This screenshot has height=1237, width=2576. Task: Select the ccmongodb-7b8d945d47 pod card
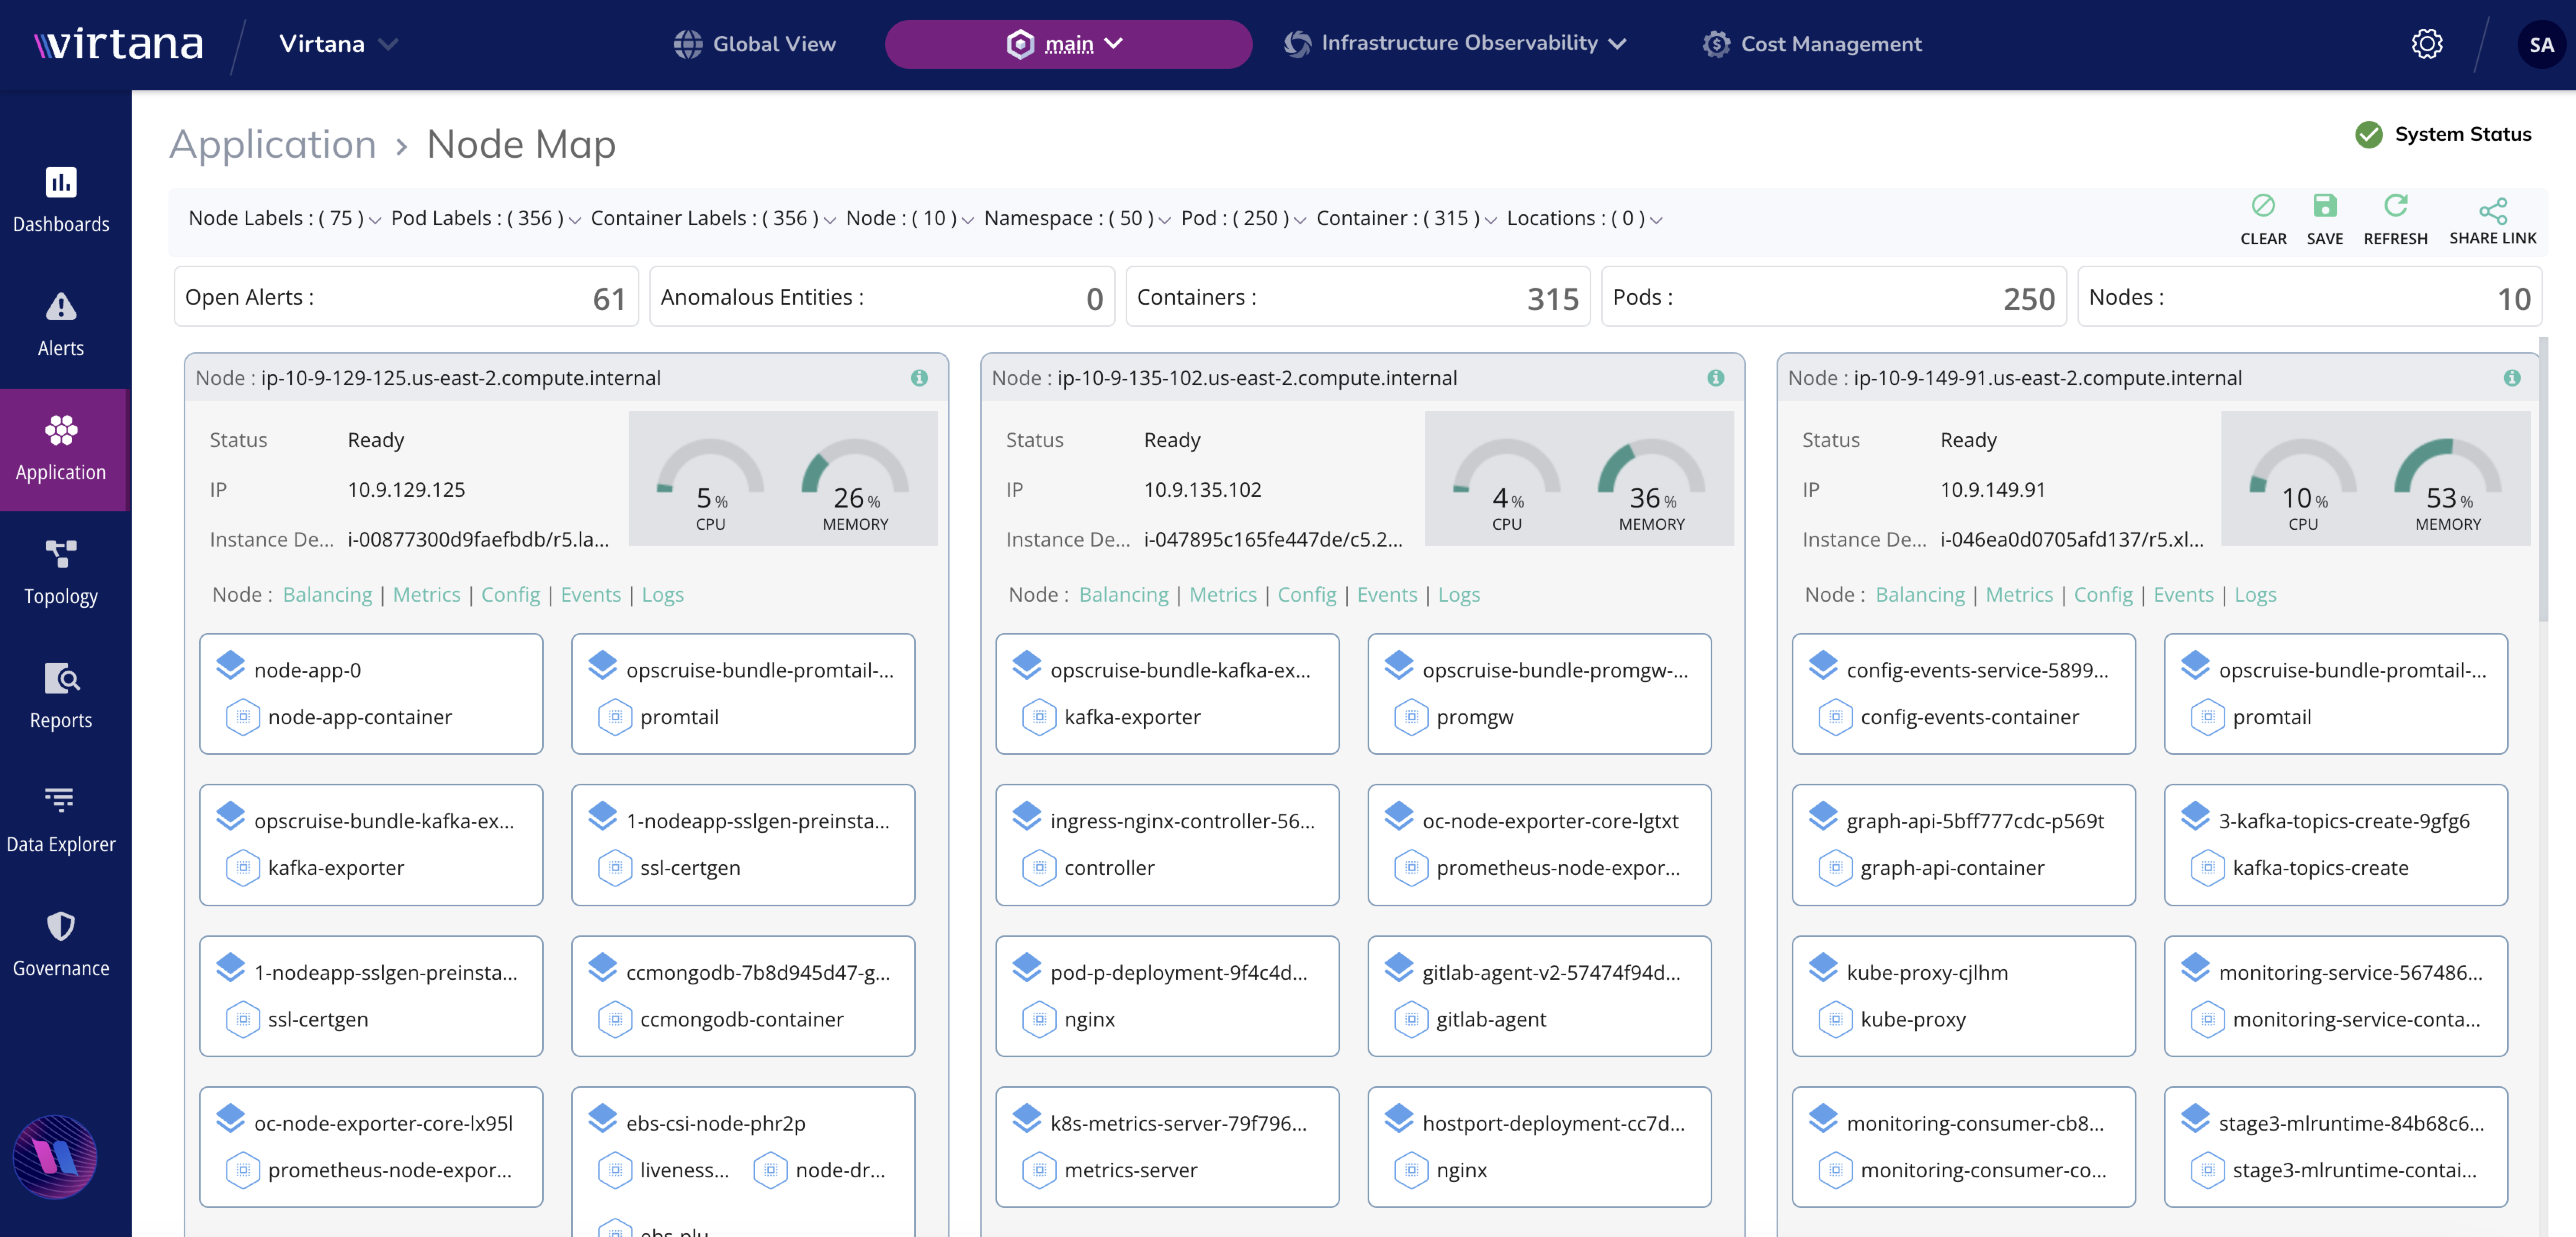coord(743,996)
